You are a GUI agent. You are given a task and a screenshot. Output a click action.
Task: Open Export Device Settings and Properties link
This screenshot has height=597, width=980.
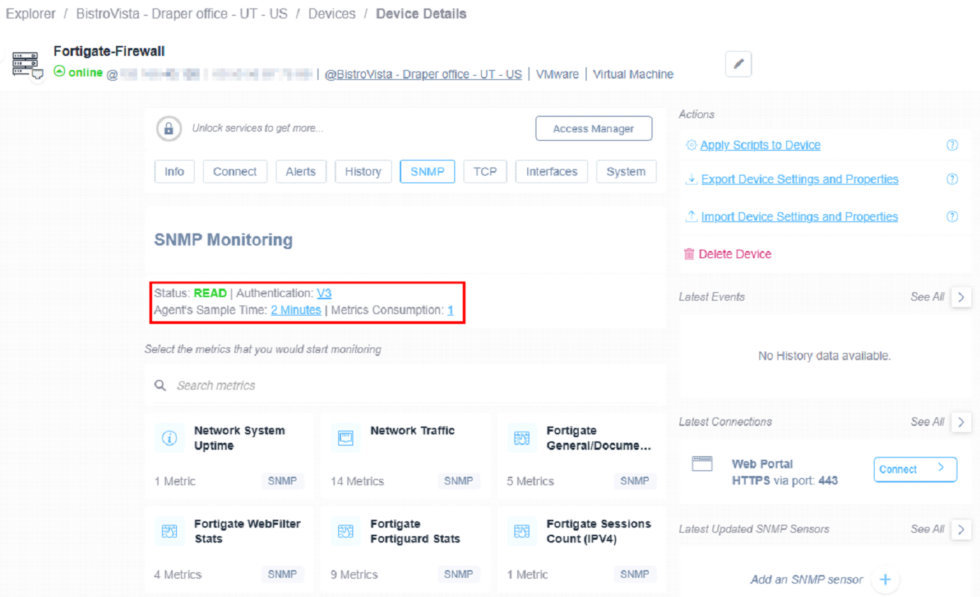click(799, 179)
